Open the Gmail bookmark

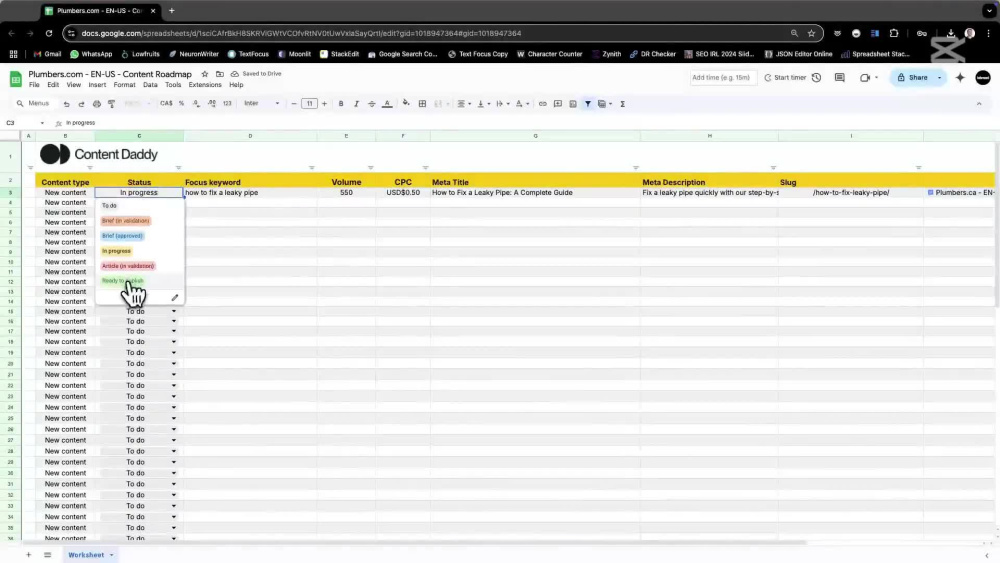[x=48, y=54]
